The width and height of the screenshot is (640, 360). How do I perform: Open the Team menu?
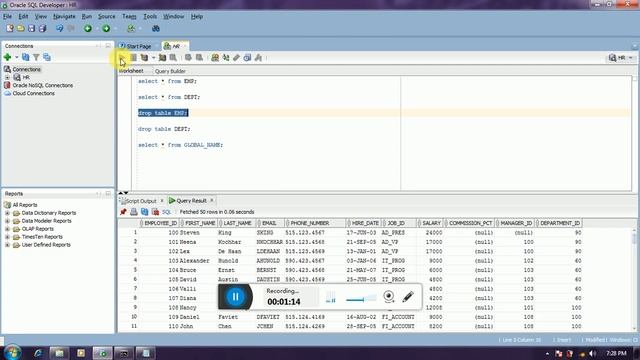pyautogui.click(x=129, y=16)
